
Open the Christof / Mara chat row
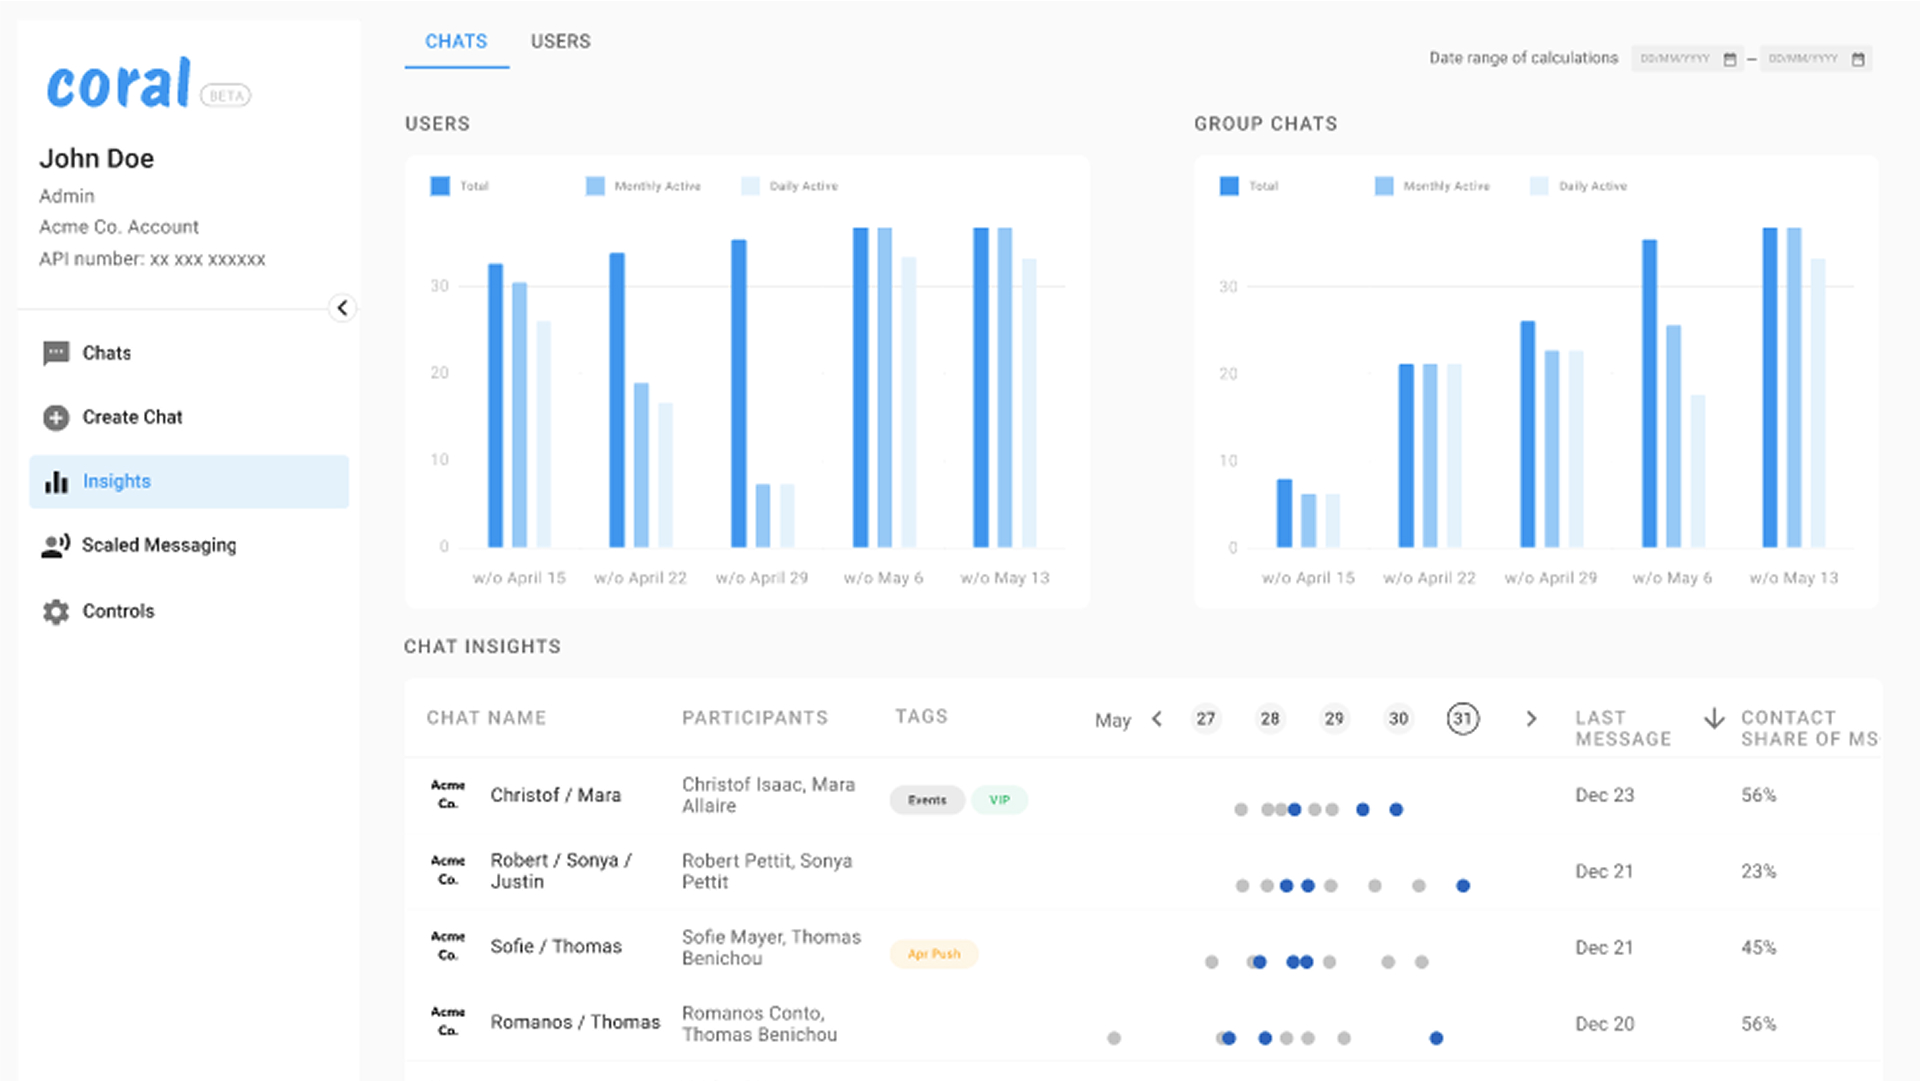pos(555,795)
